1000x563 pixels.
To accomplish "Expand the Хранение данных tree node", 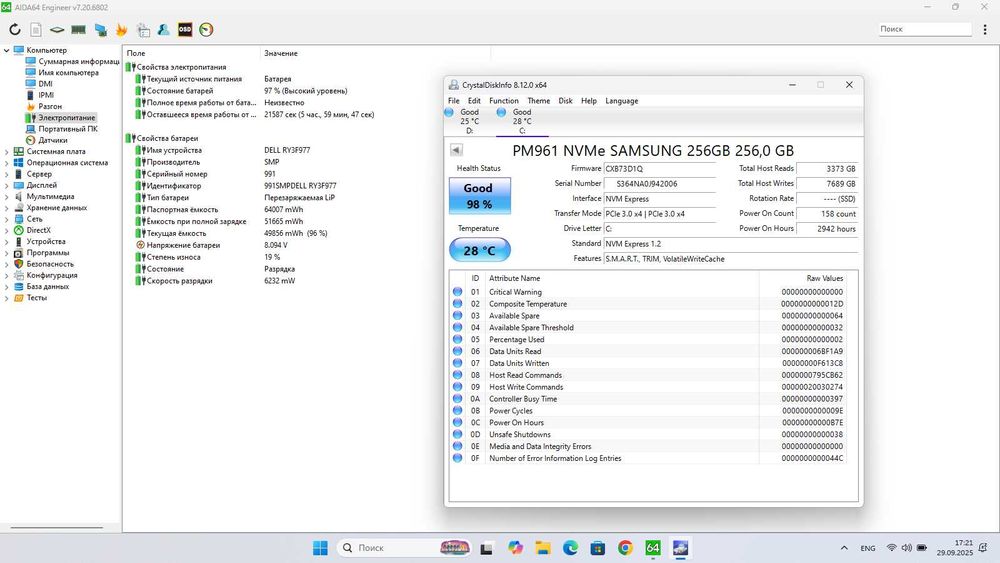I will (x=7, y=208).
